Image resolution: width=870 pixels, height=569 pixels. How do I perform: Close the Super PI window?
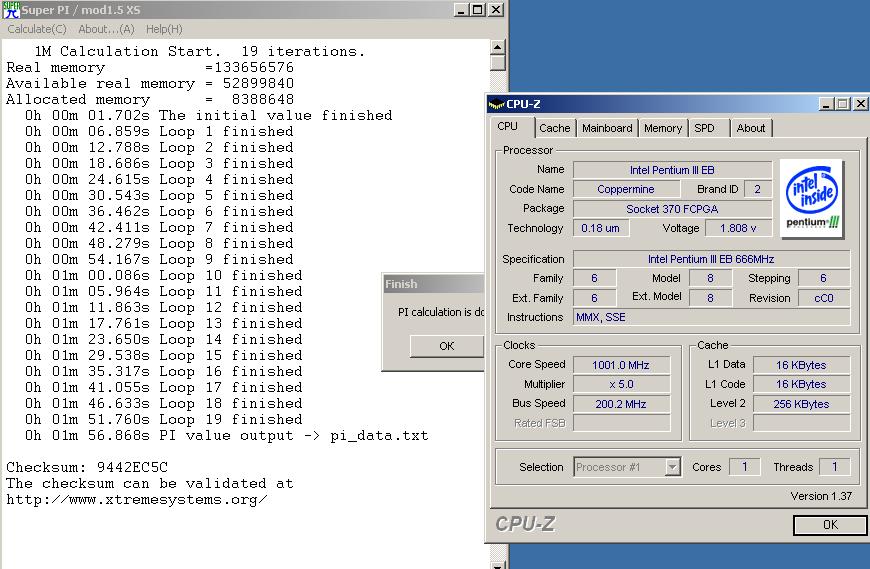pyautogui.click(x=495, y=10)
